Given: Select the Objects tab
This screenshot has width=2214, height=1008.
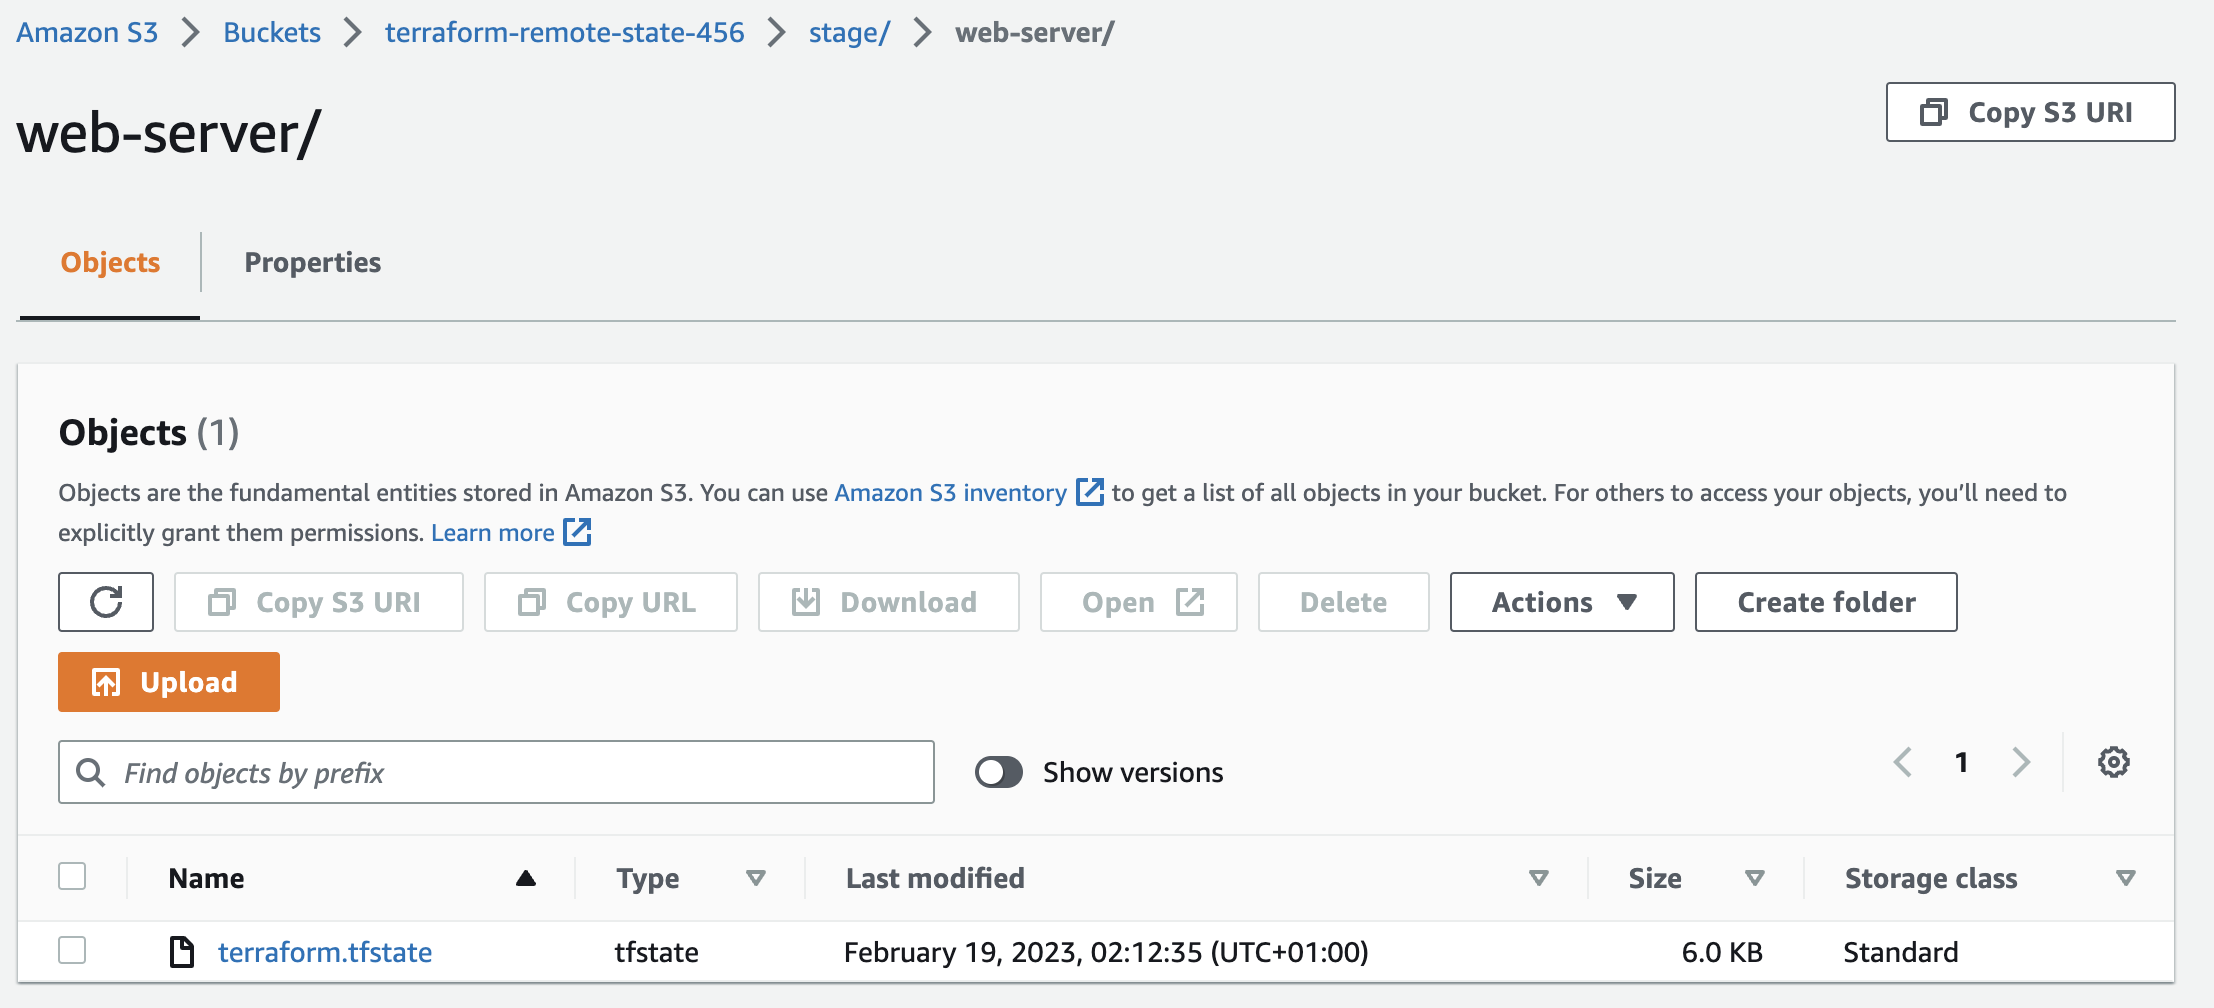Looking at the screenshot, I should pyautogui.click(x=109, y=262).
